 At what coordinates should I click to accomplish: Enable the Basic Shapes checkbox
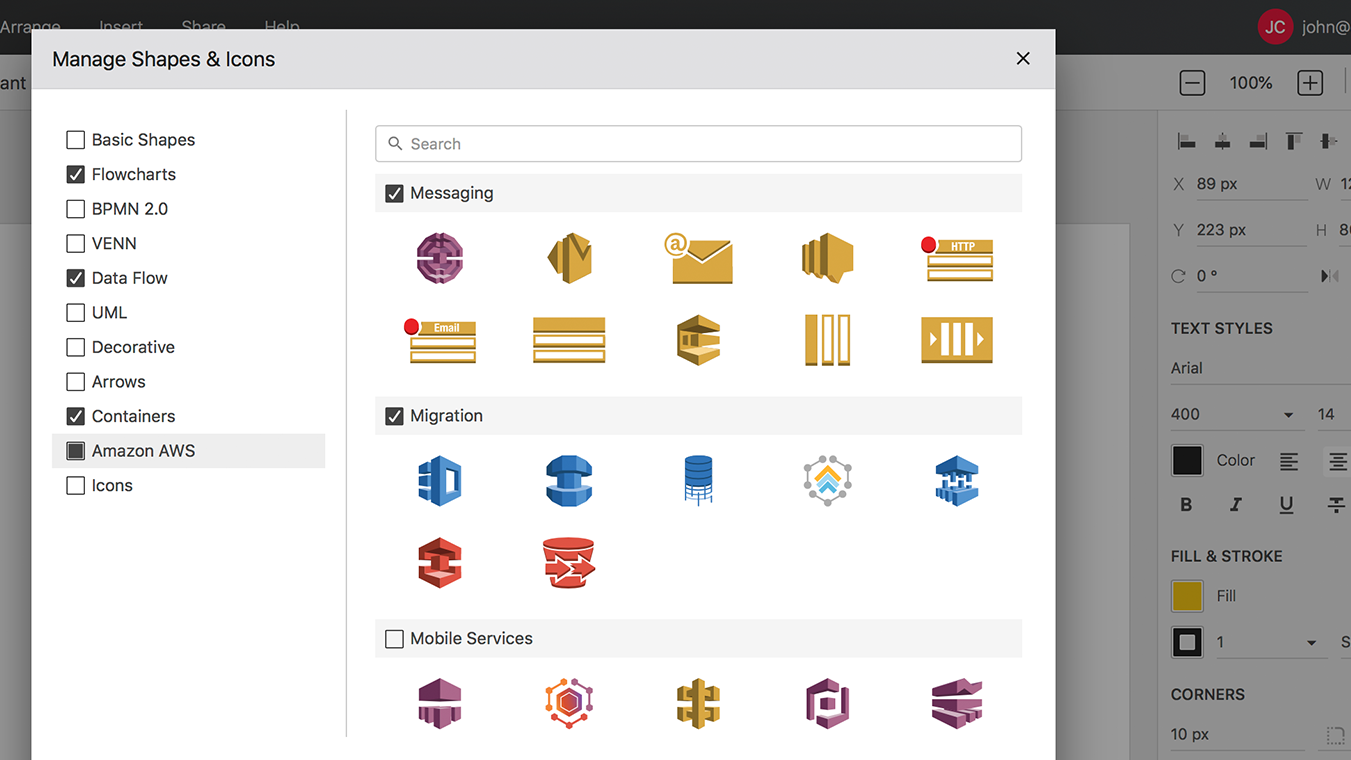pos(75,140)
